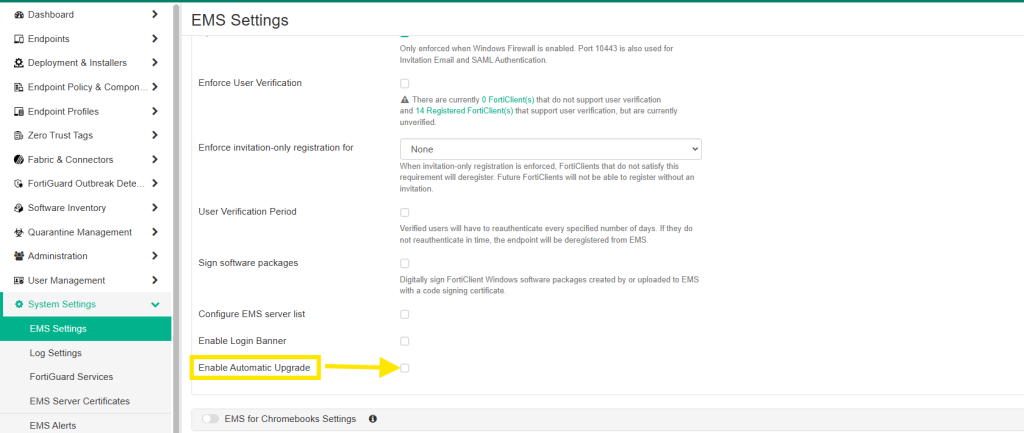Expand the Dashboard menu chevron

coord(155,14)
